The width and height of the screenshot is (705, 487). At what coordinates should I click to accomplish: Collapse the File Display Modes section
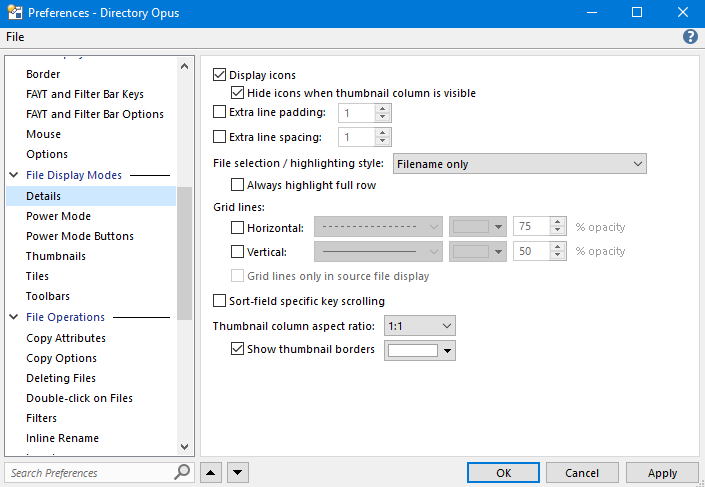click(14, 175)
